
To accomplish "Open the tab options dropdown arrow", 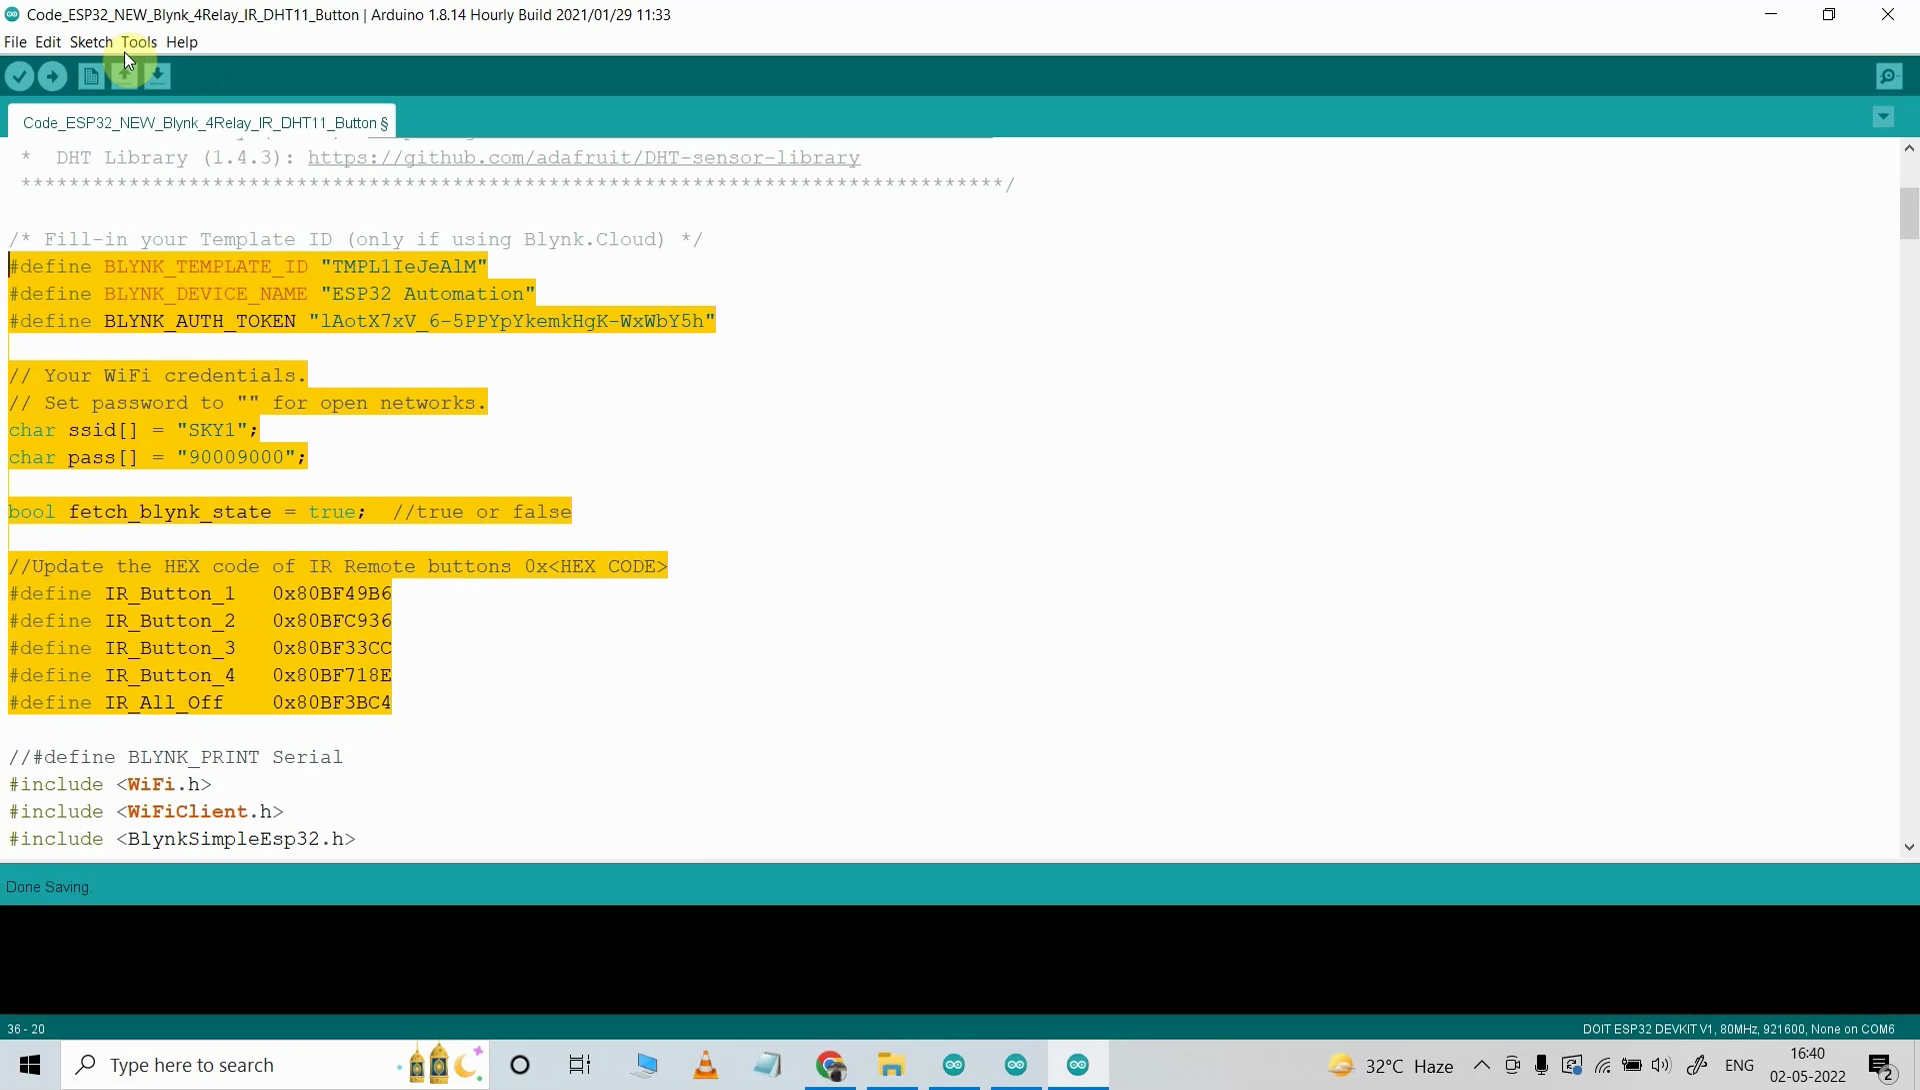I will [x=1883, y=117].
